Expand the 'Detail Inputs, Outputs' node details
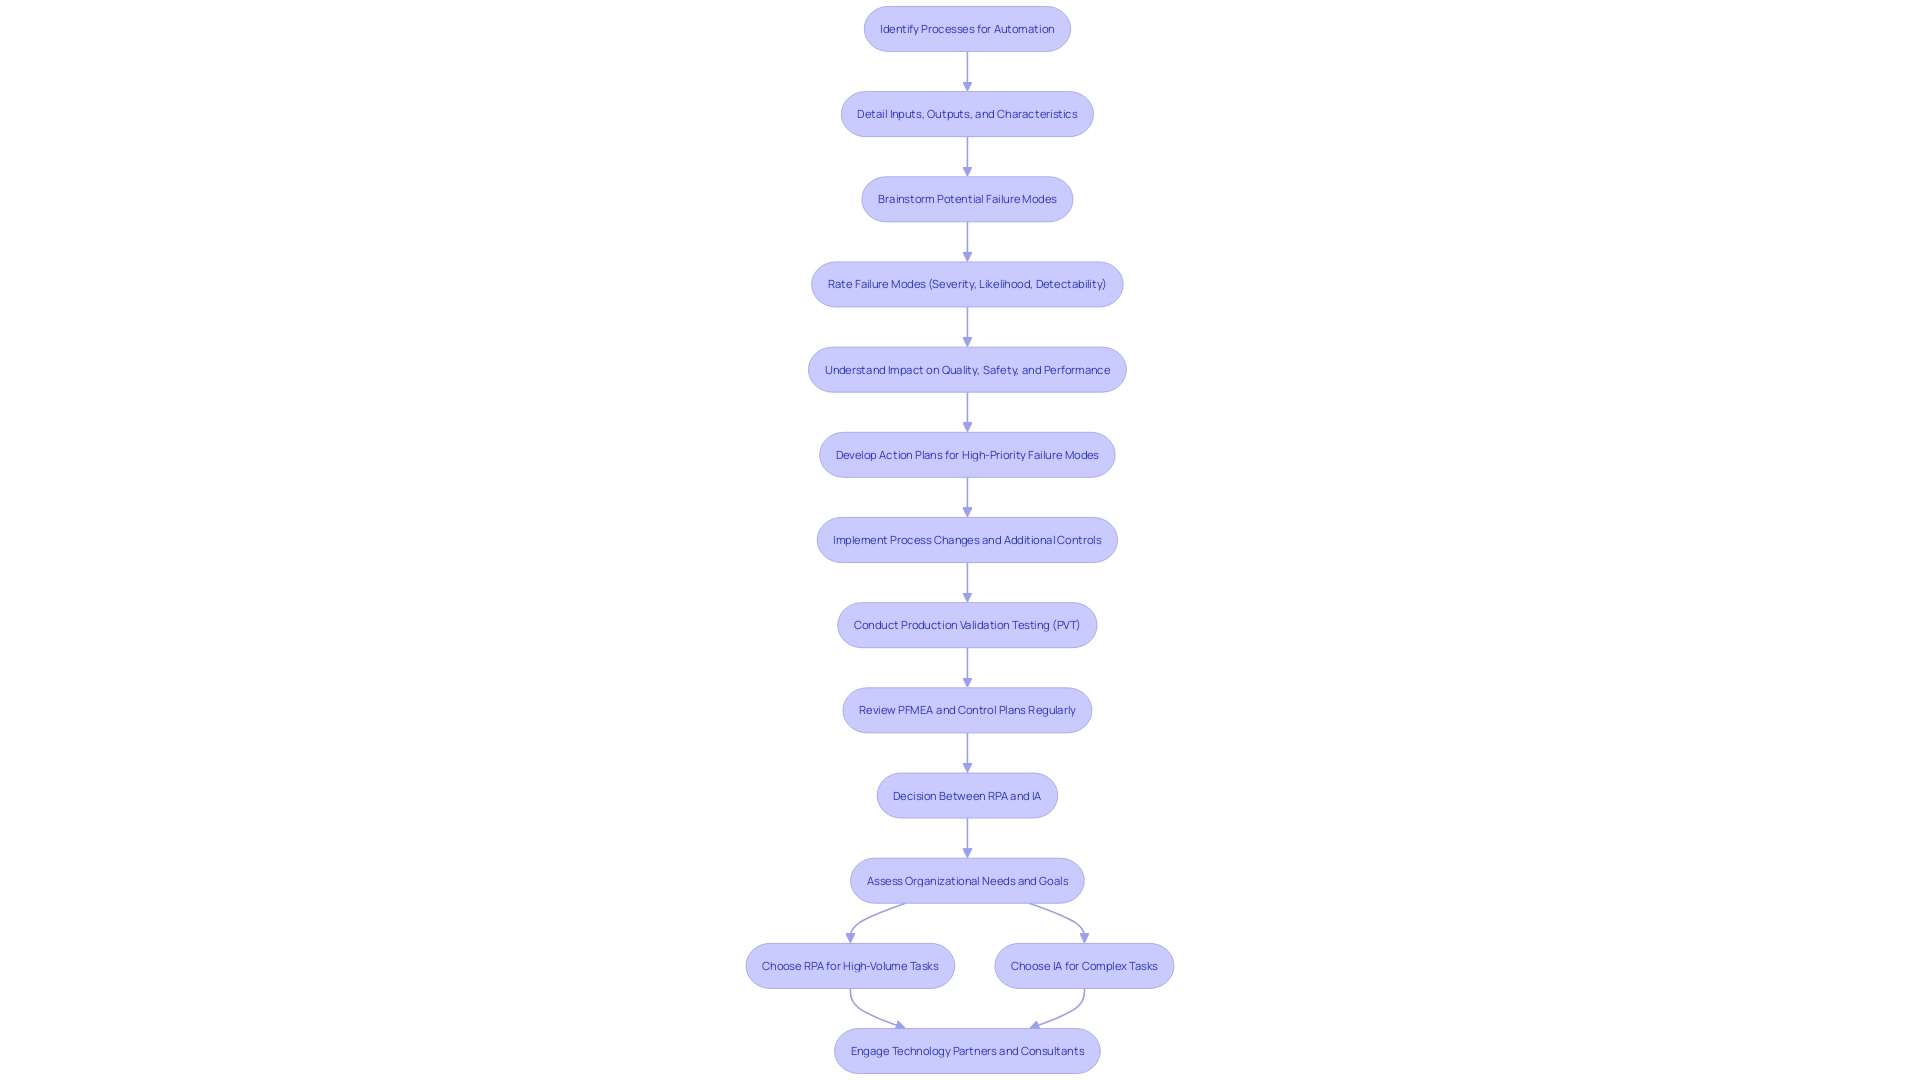Screen dimensions: 1920x1080 967,113
